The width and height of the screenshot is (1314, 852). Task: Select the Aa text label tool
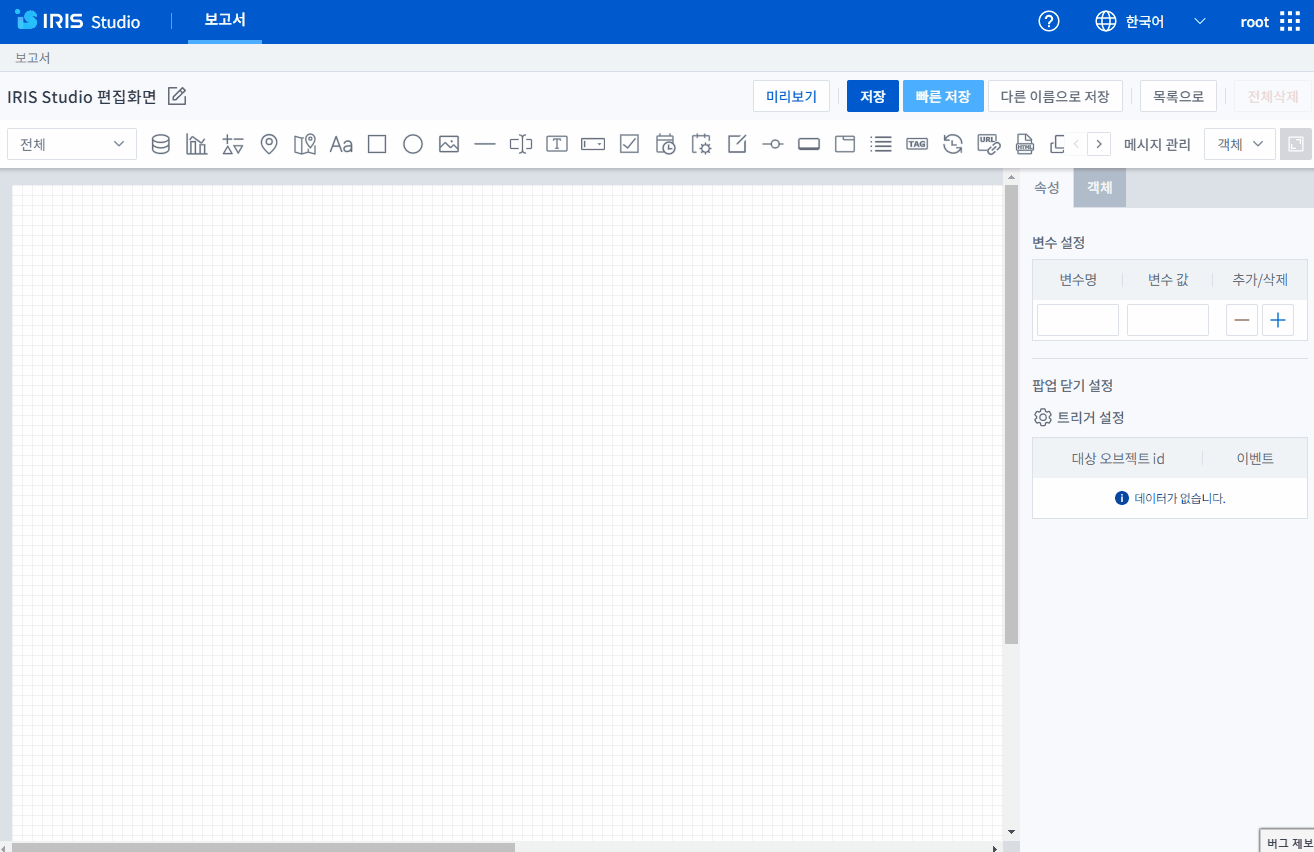click(341, 144)
